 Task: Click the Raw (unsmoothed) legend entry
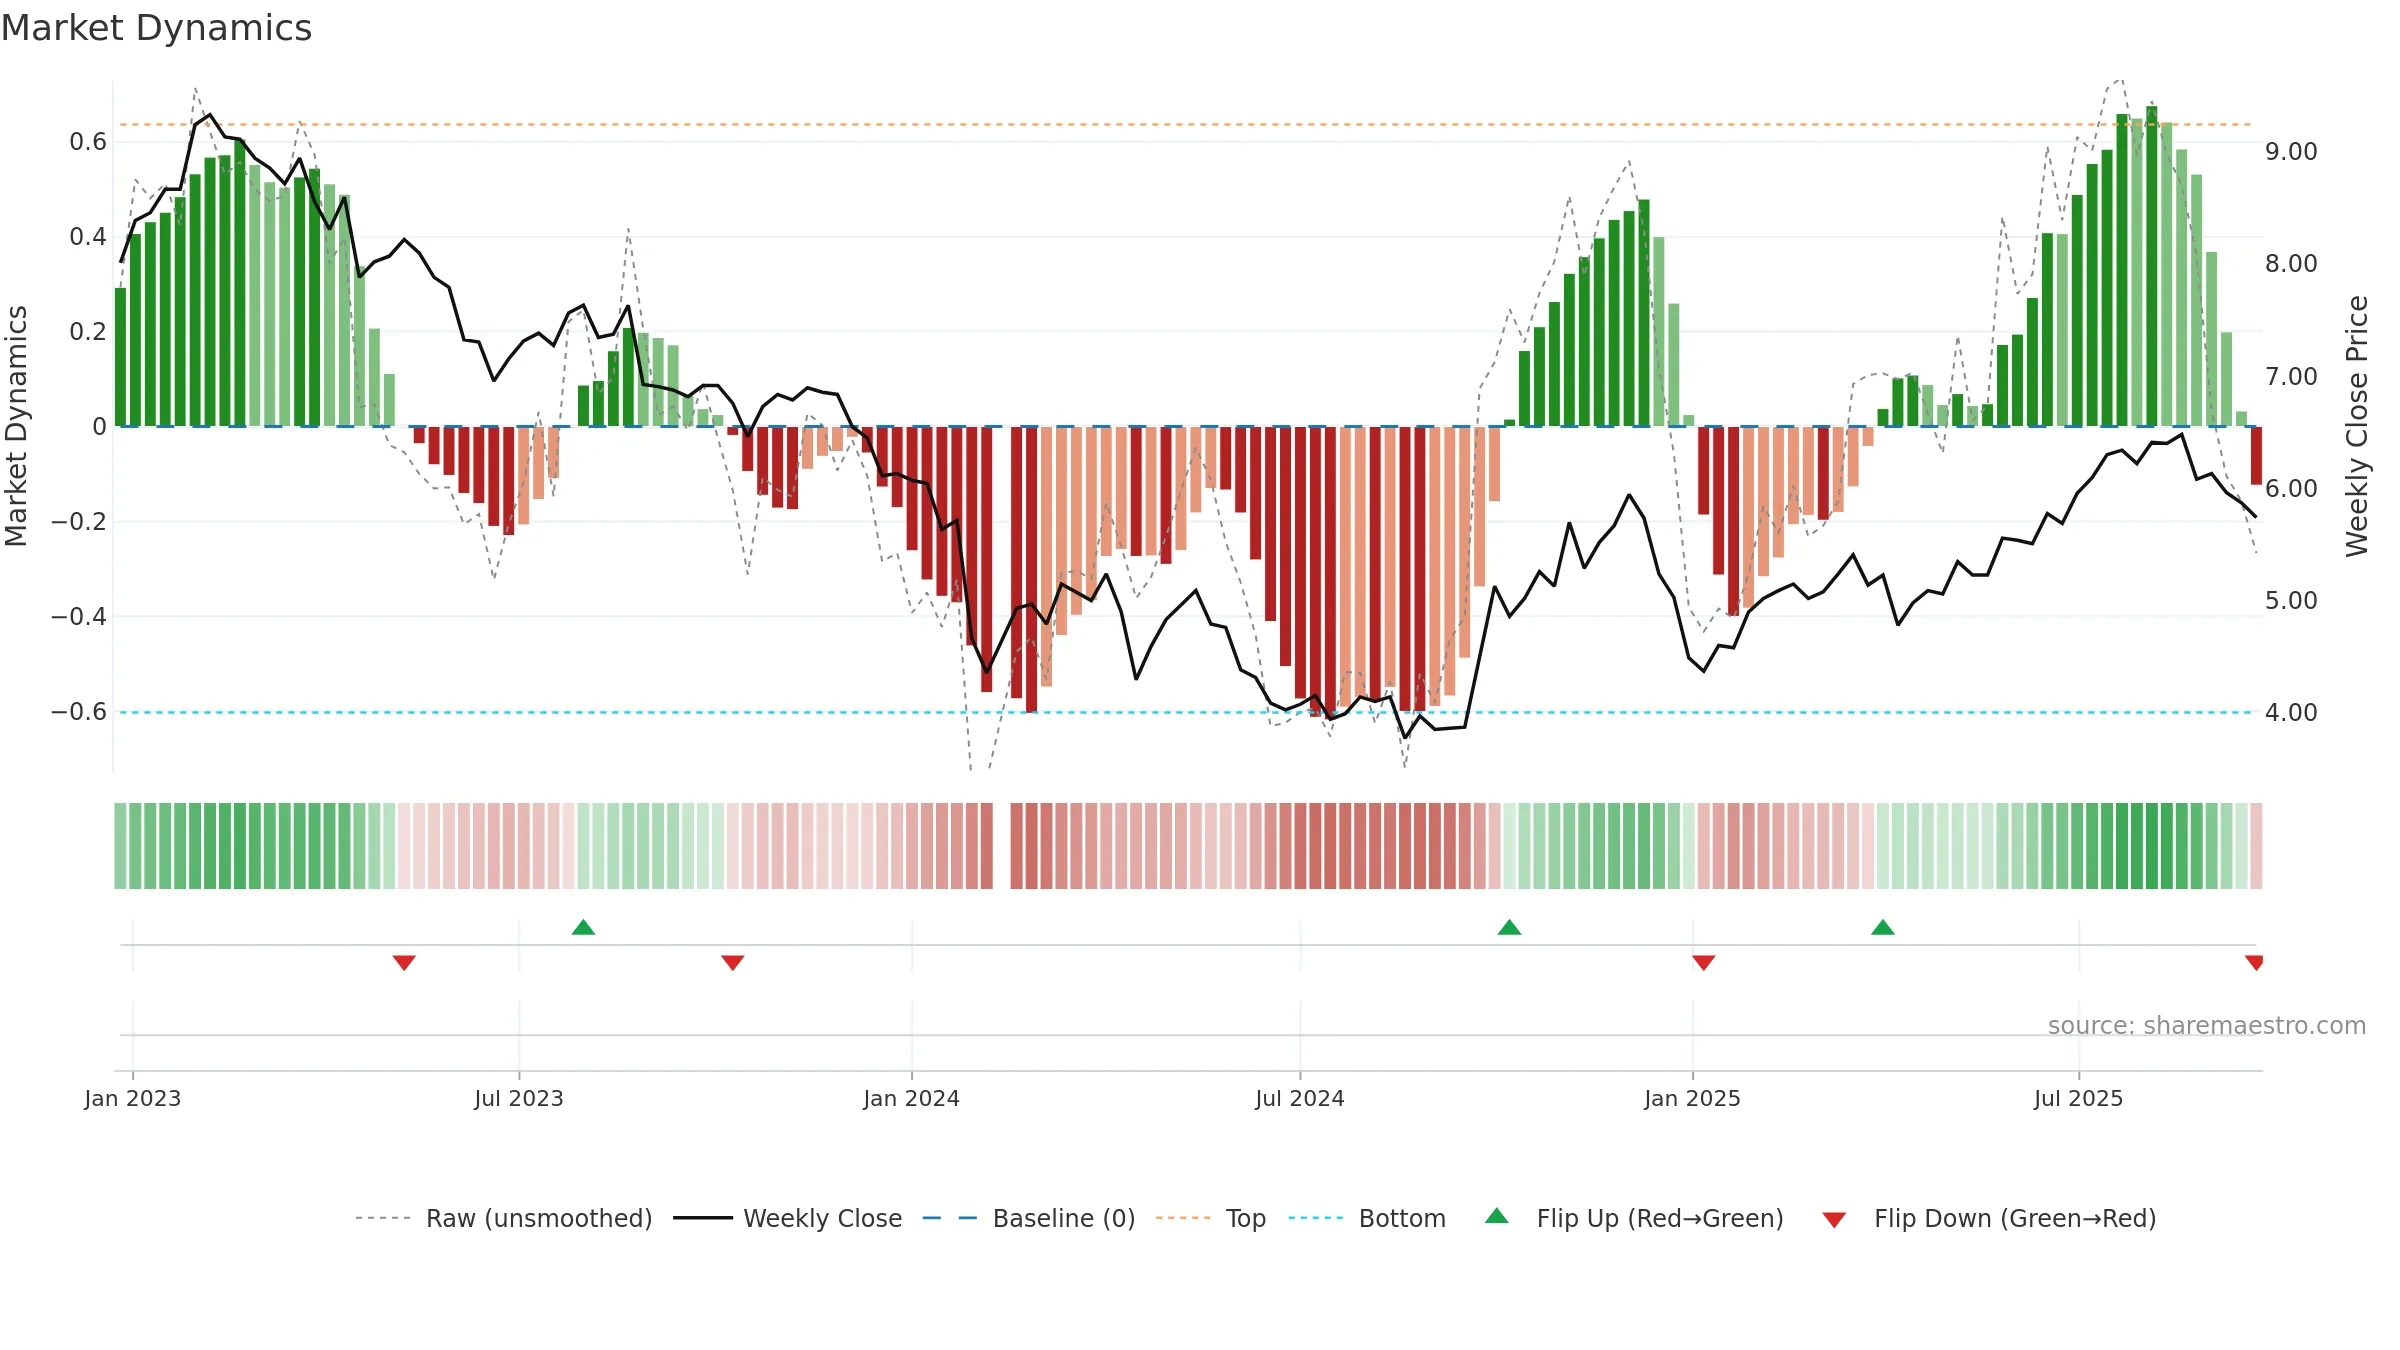click(503, 1218)
